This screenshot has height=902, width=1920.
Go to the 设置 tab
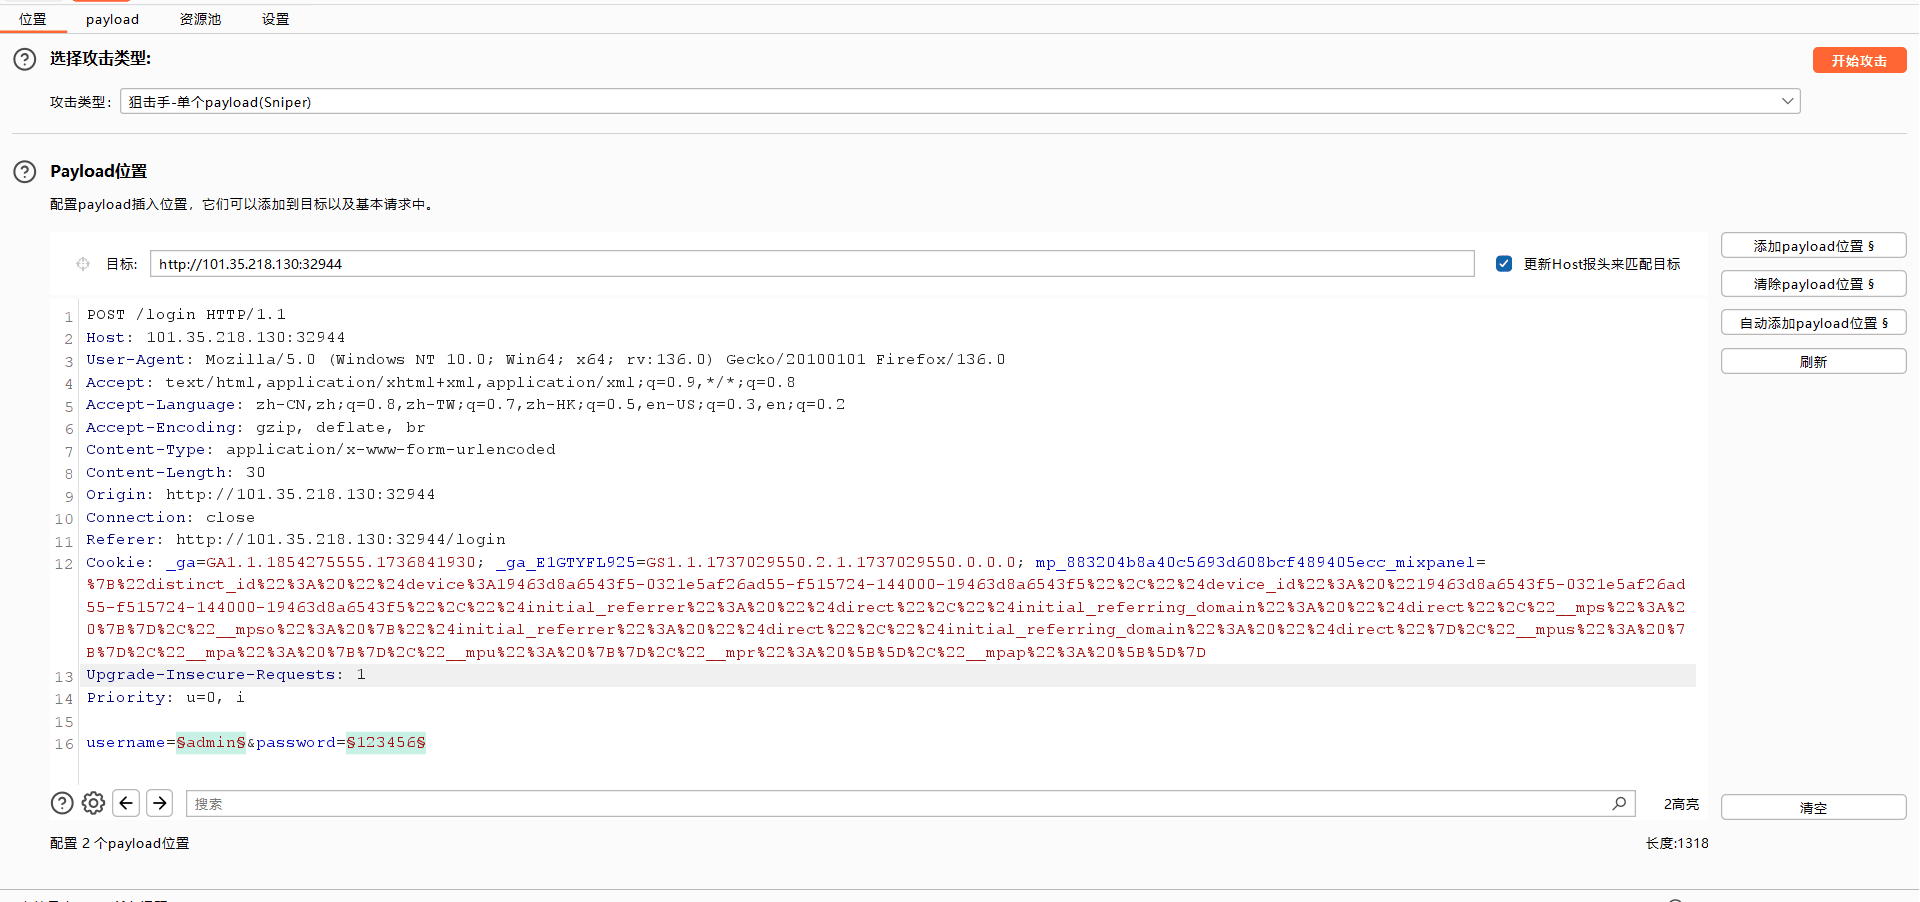tap(275, 19)
